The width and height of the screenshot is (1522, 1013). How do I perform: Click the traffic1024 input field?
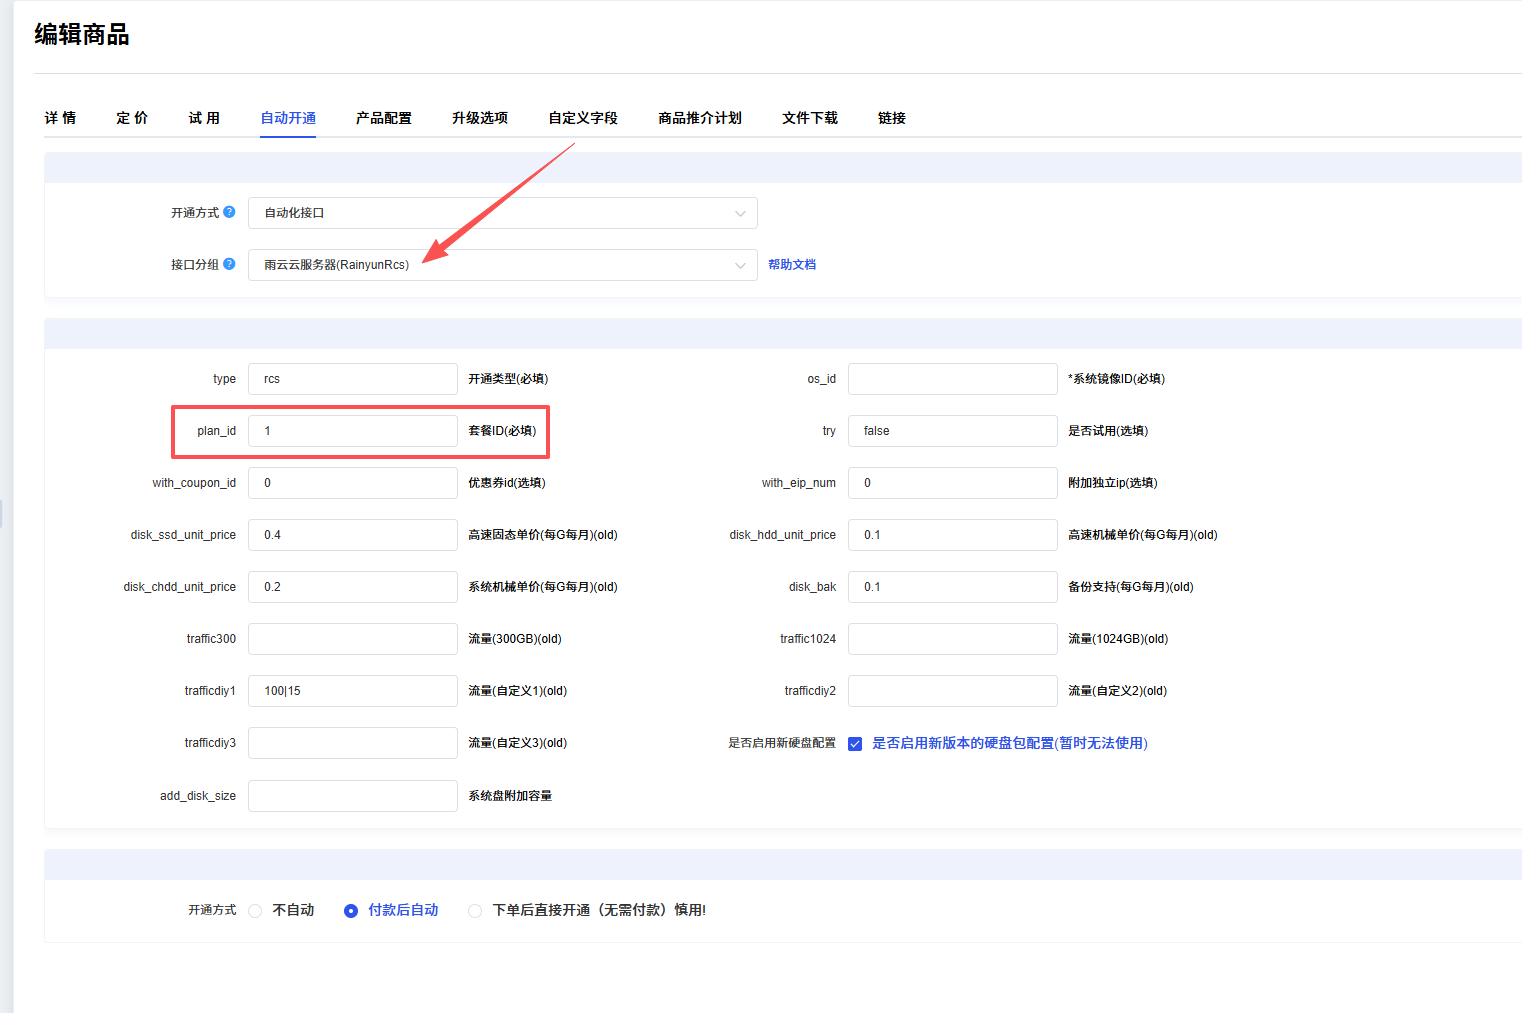click(953, 639)
